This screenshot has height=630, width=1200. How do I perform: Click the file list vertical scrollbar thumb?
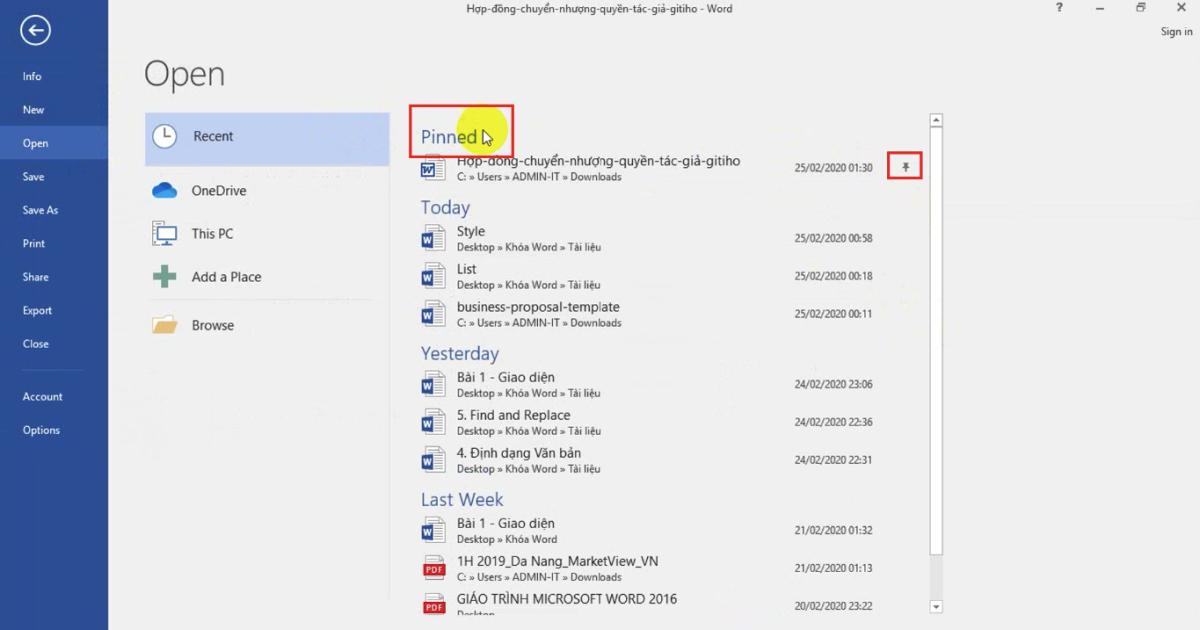[x=936, y=340]
